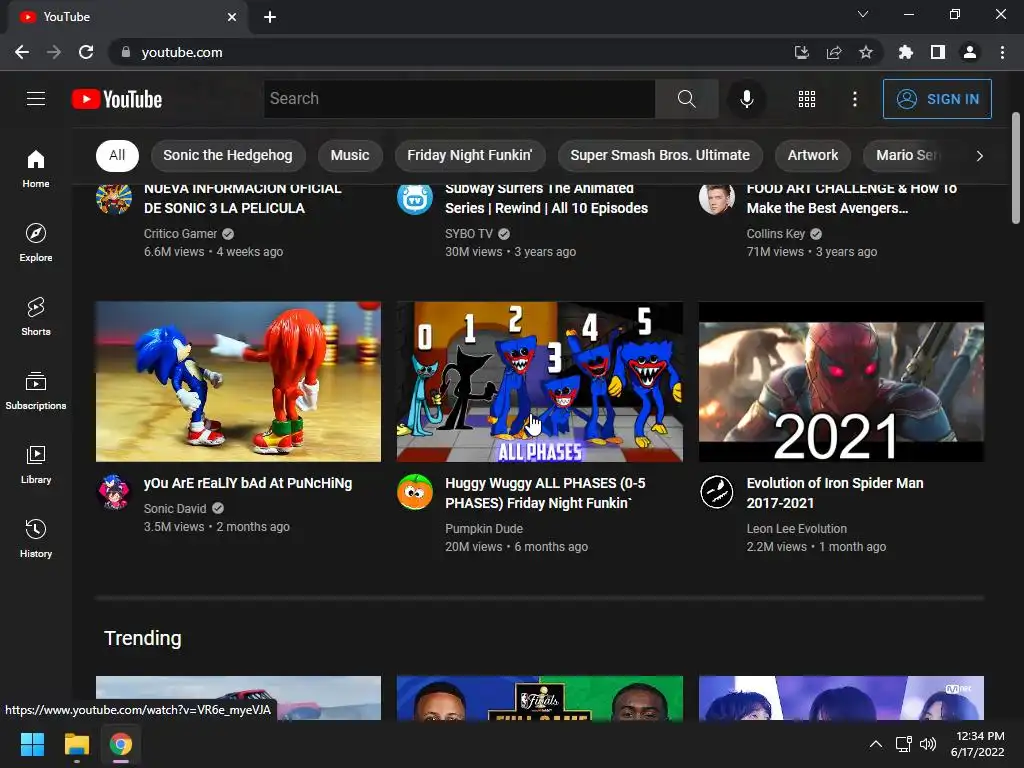Screen dimensions: 1024x768
Task: Select Sonic the Hedgehog chip
Action: [228, 155]
